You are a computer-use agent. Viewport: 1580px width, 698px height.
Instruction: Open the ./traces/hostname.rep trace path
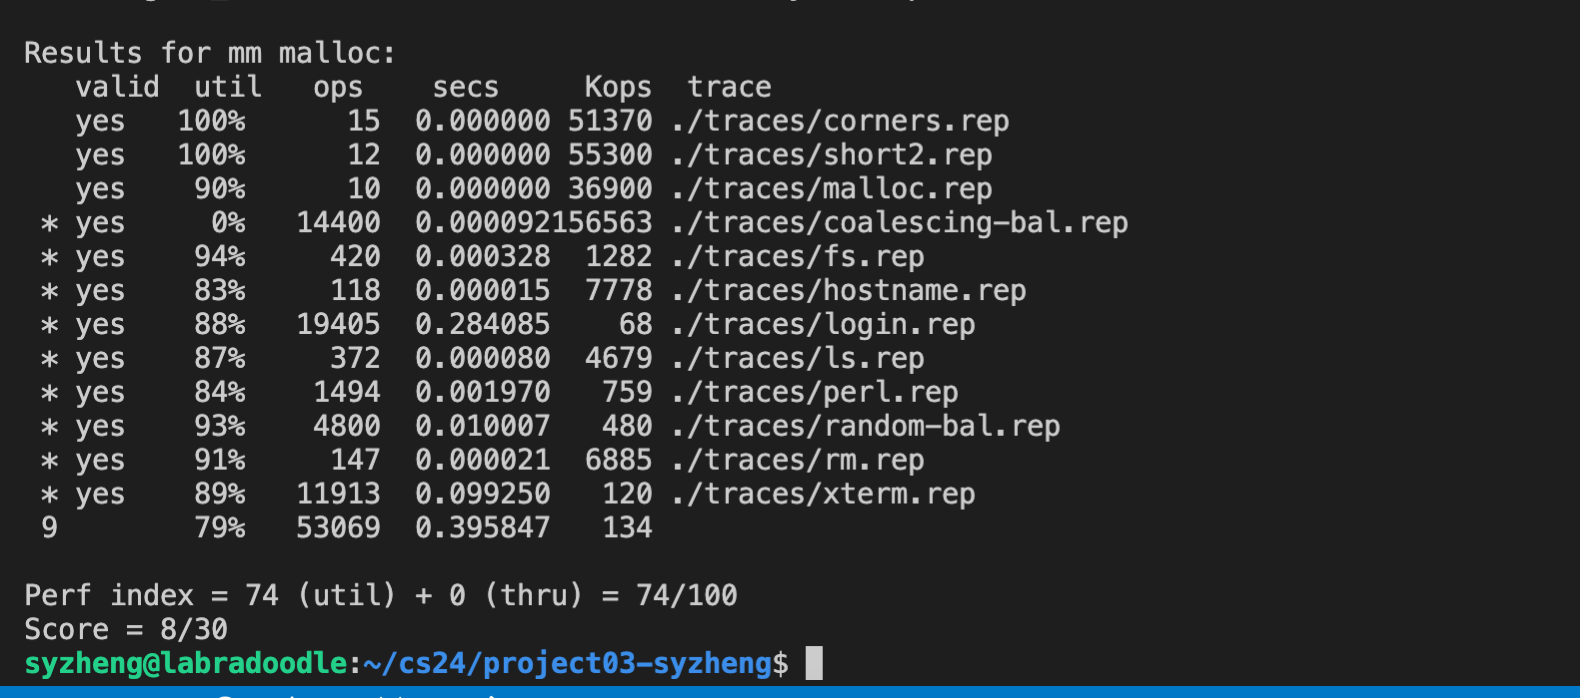pos(849,291)
